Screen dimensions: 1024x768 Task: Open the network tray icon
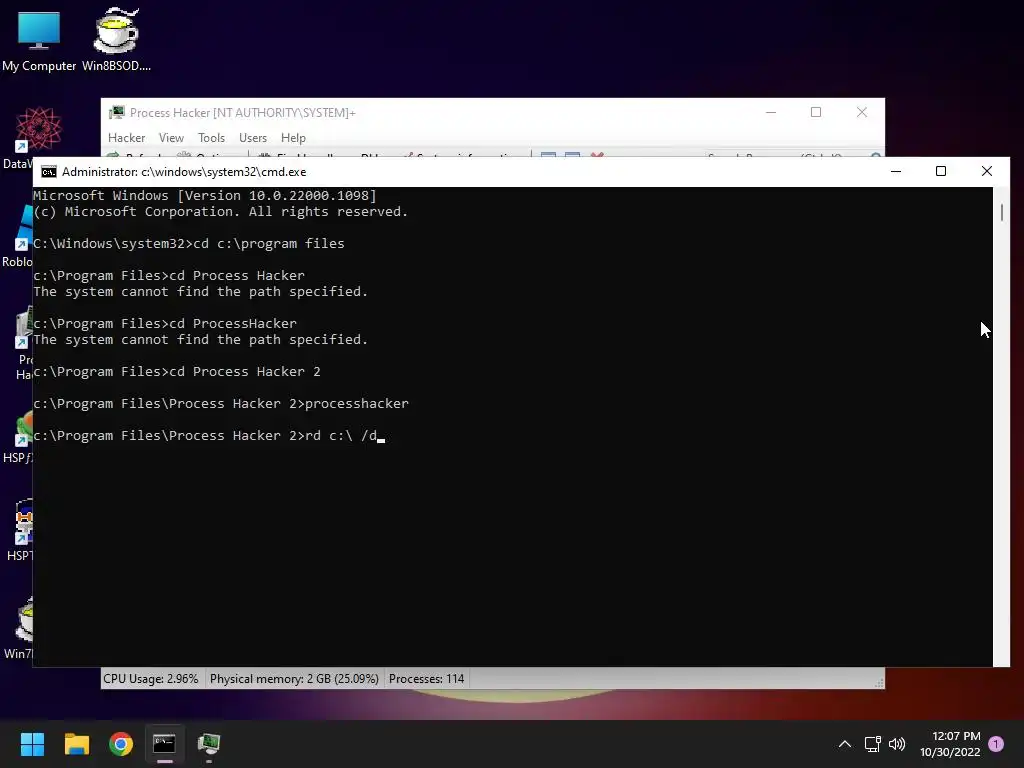click(872, 744)
